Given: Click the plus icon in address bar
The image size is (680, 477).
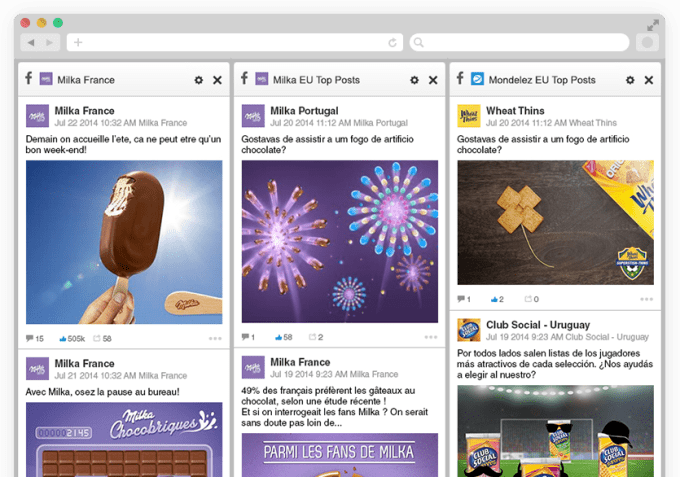Looking at the screenshot, I should pyautogui.click(x=78, y=42).
